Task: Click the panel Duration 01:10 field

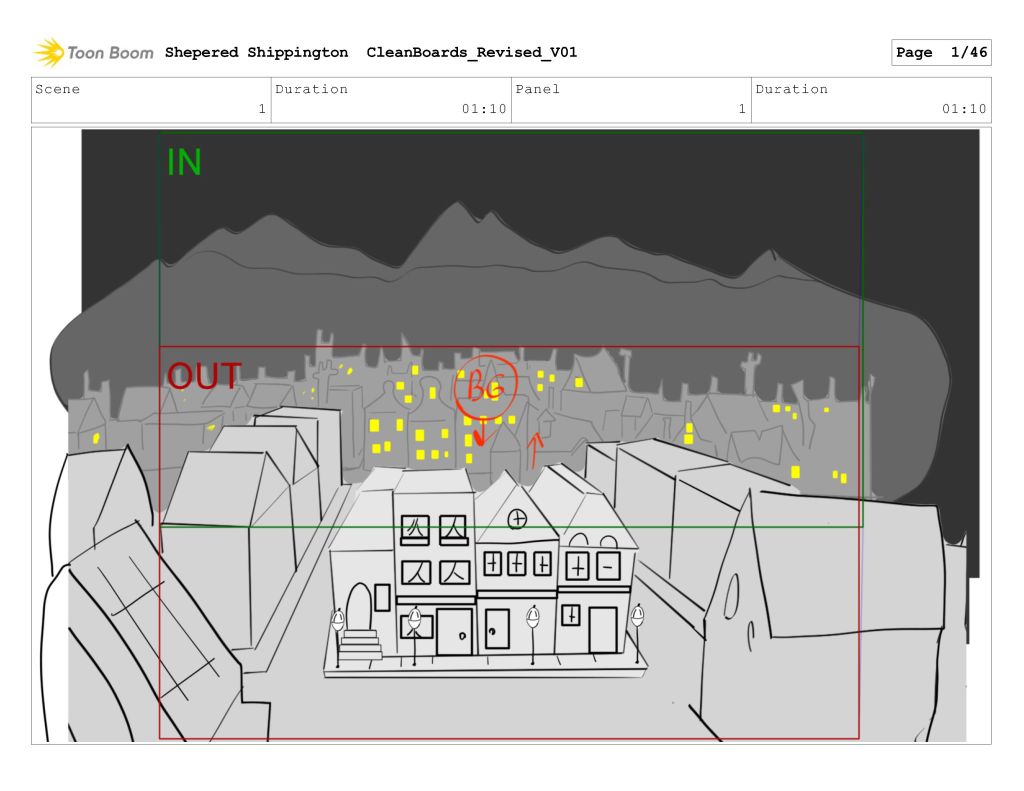Action: pyautogui.click(x=870, y=100)
